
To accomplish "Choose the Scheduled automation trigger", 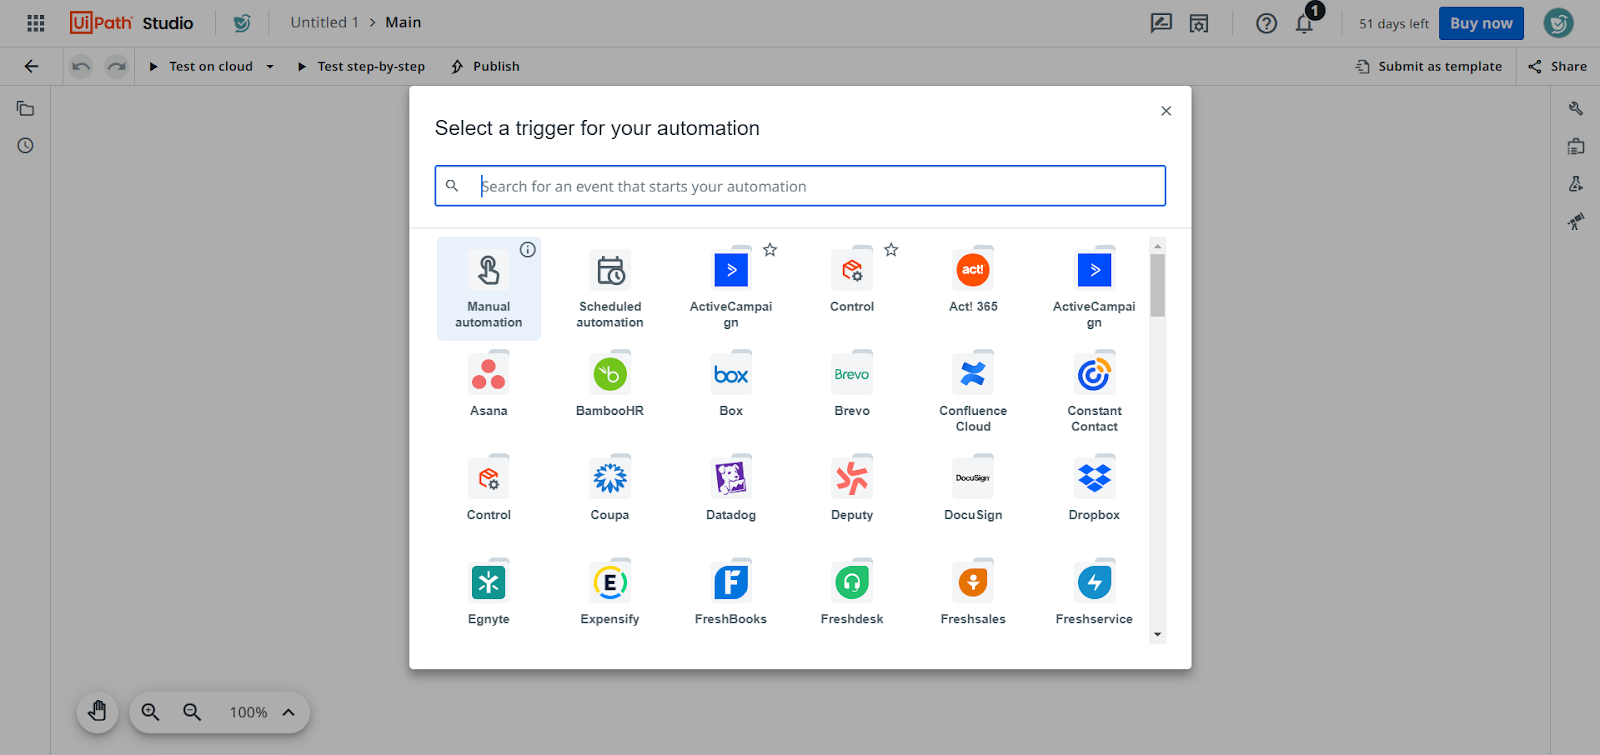I will (610, 288).
